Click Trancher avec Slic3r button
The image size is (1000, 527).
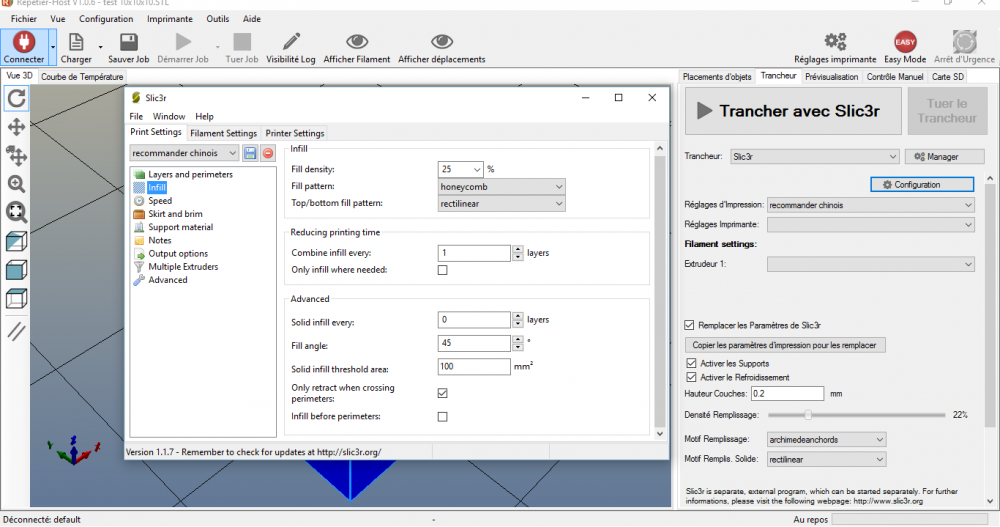click(793, 111)
